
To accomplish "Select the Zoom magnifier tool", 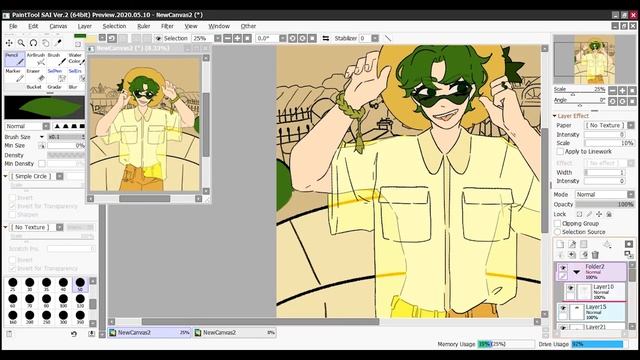I will 21,42.
